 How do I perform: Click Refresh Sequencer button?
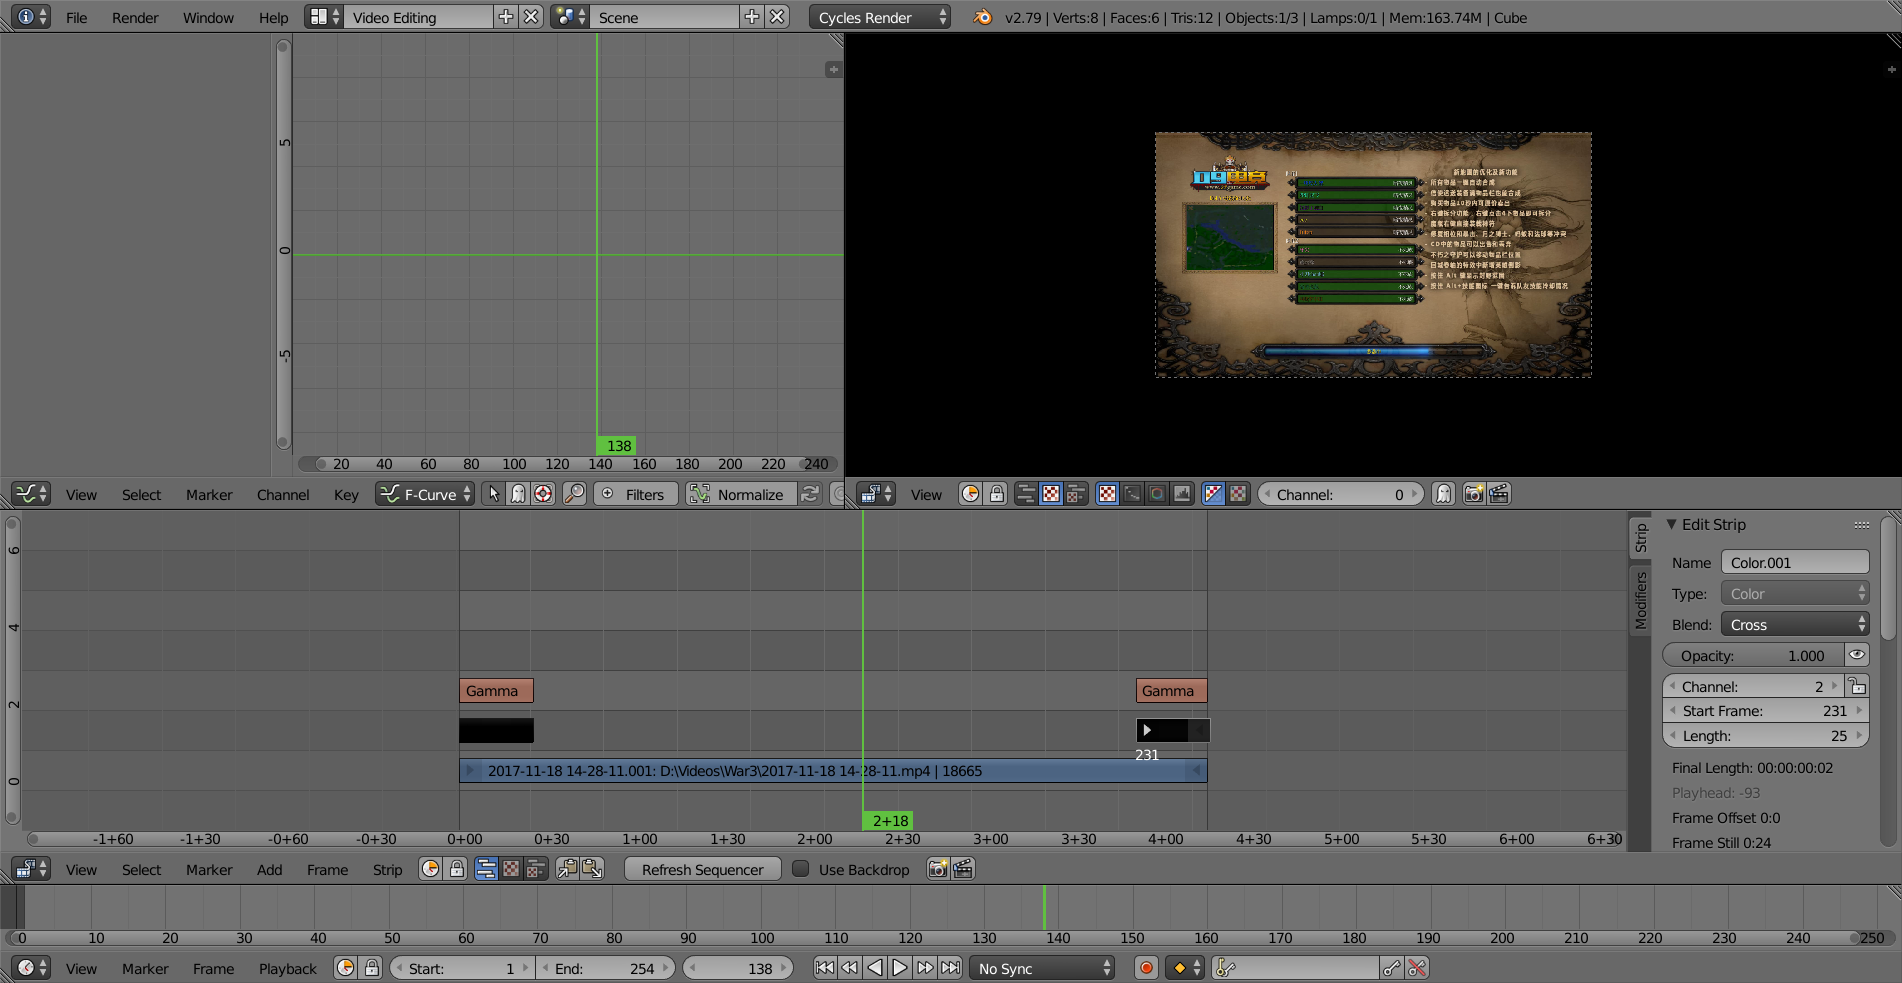(702, 869)
